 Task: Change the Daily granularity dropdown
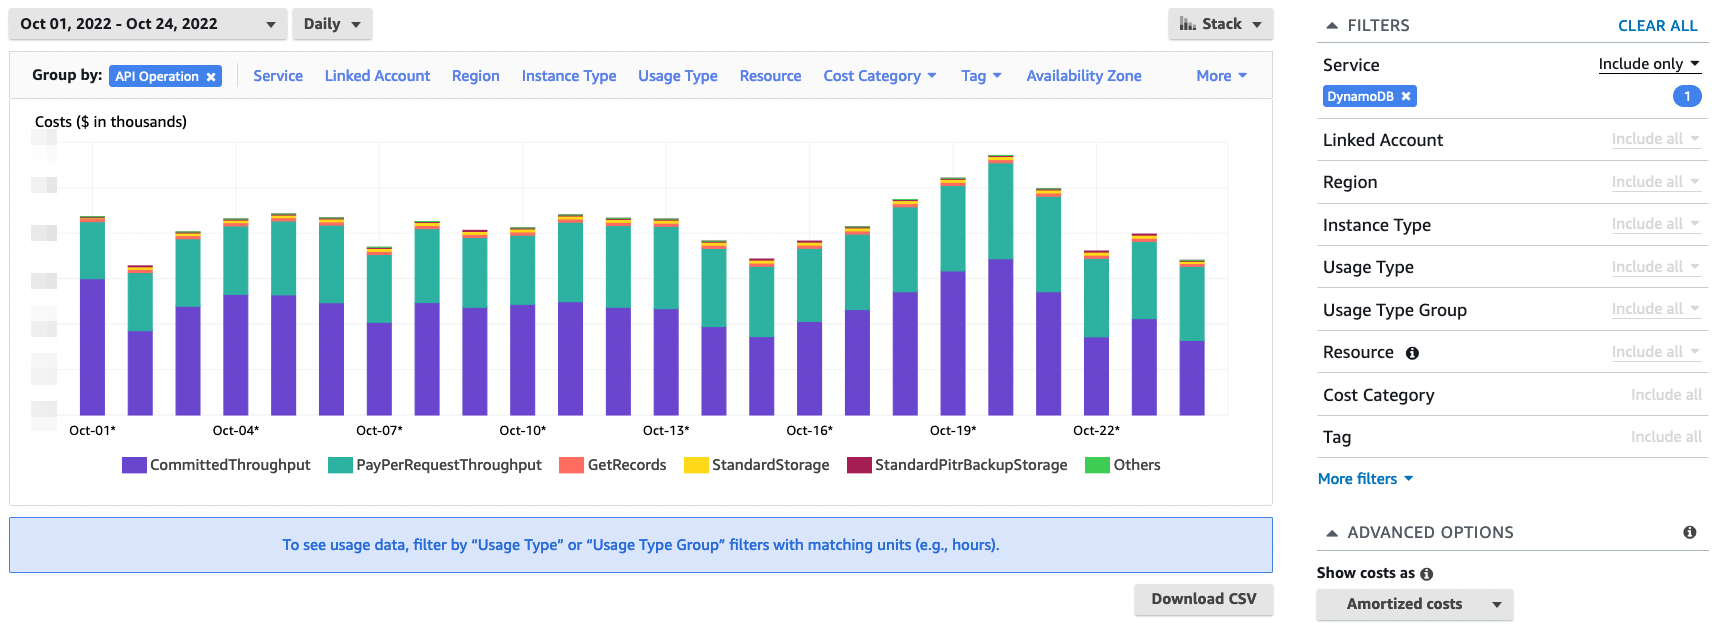tap(332, 24)
